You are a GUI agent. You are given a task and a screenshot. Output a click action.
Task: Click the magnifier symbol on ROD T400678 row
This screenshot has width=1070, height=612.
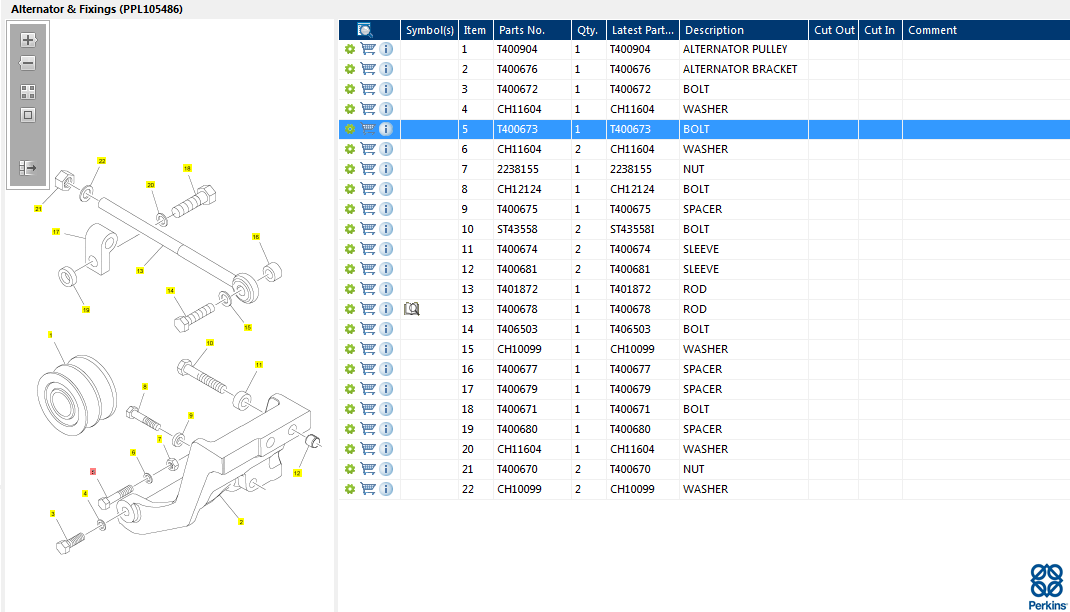411,309
